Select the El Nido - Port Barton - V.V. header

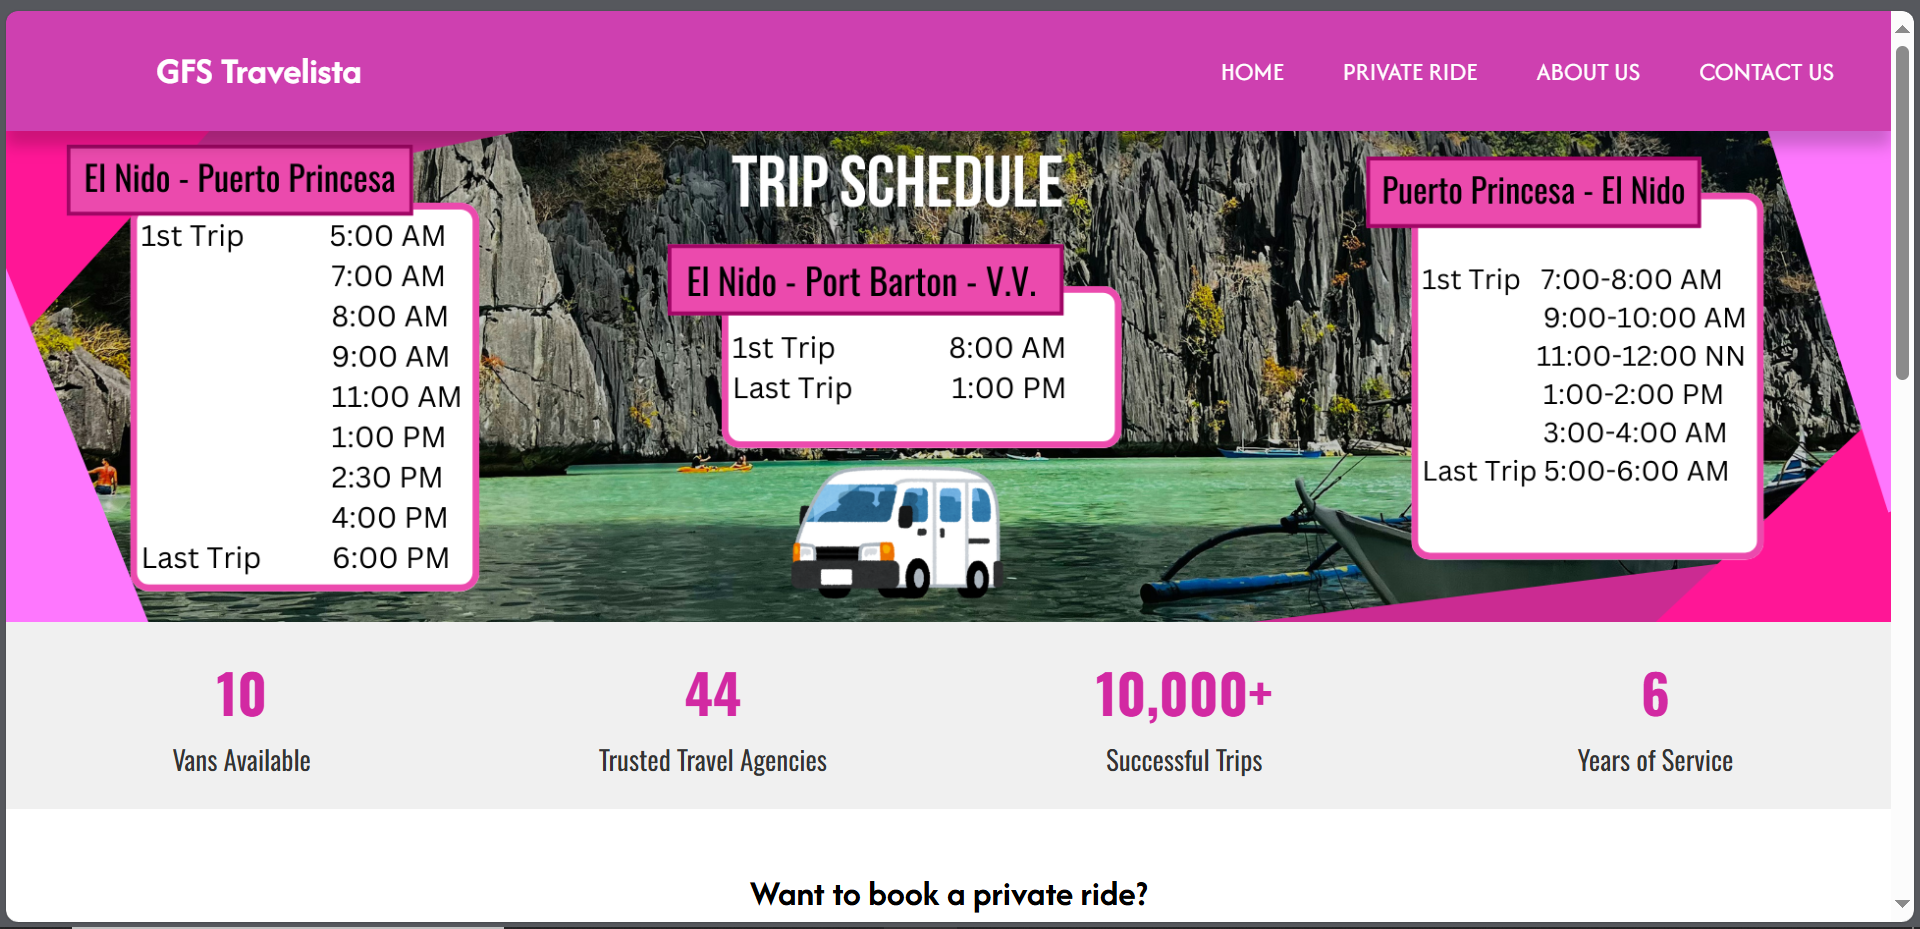(x=862, y=282)
